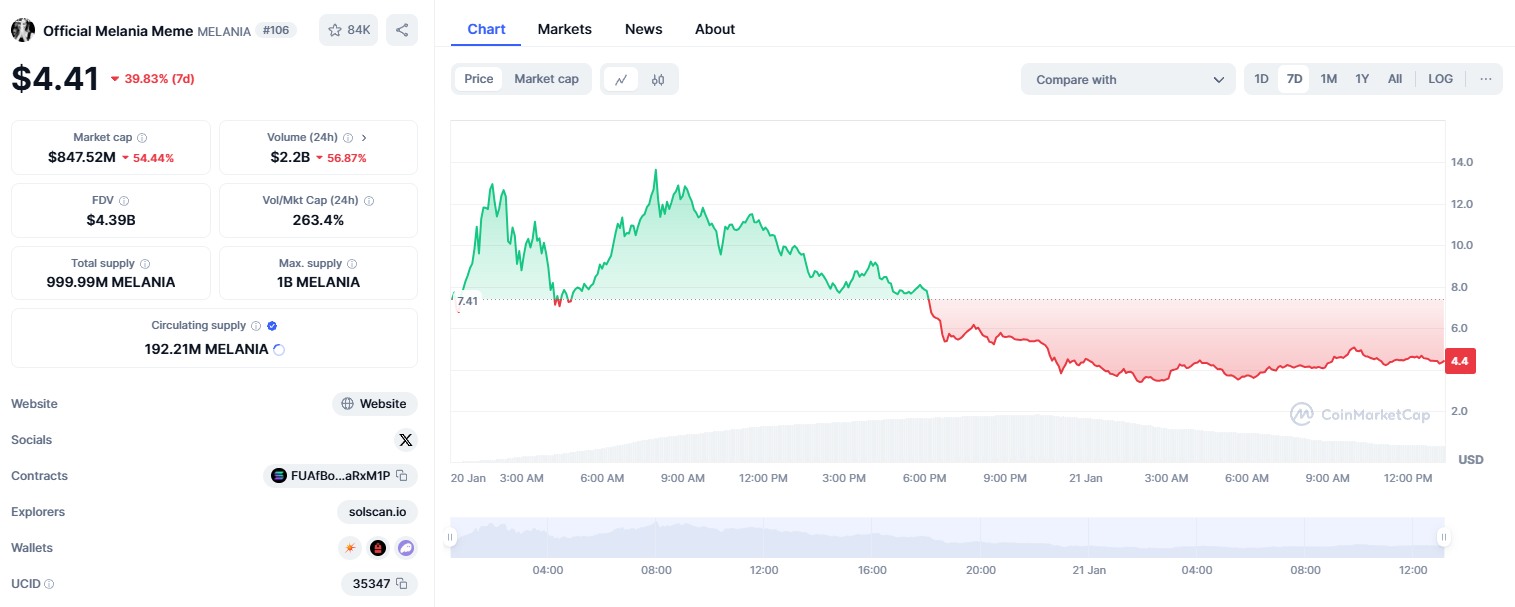Viewport: 1515px width, 607px height.
Task: Click the FDV info icon
Action: coord(124,201)
